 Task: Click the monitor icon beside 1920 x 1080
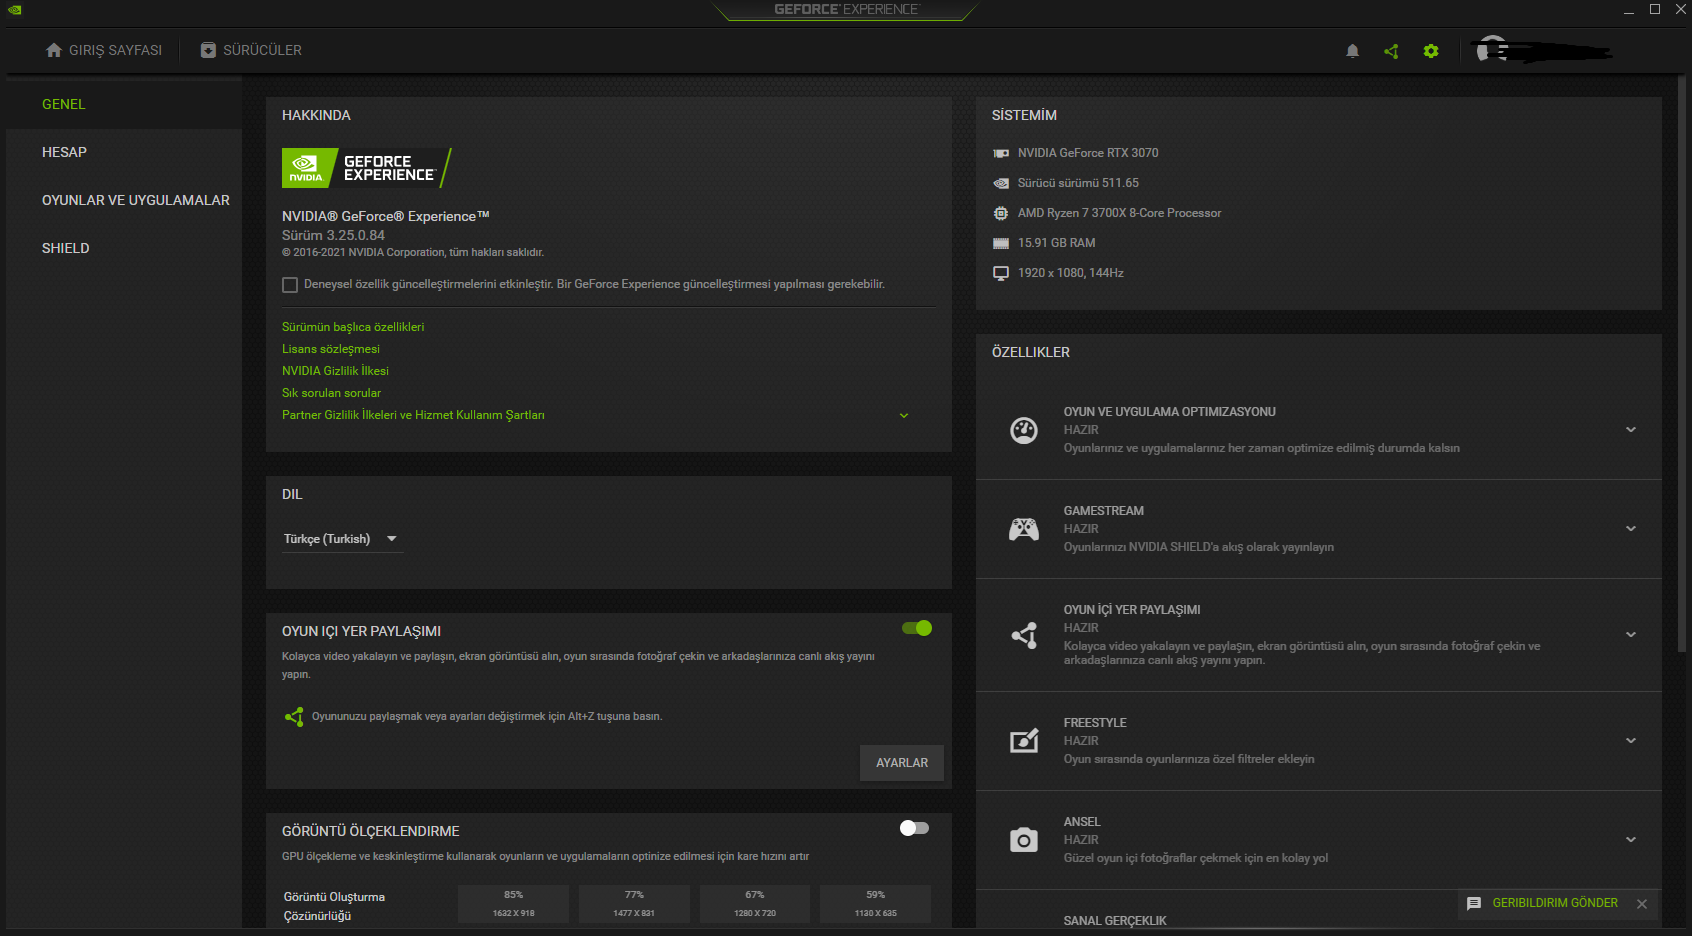coord(1001,273)
